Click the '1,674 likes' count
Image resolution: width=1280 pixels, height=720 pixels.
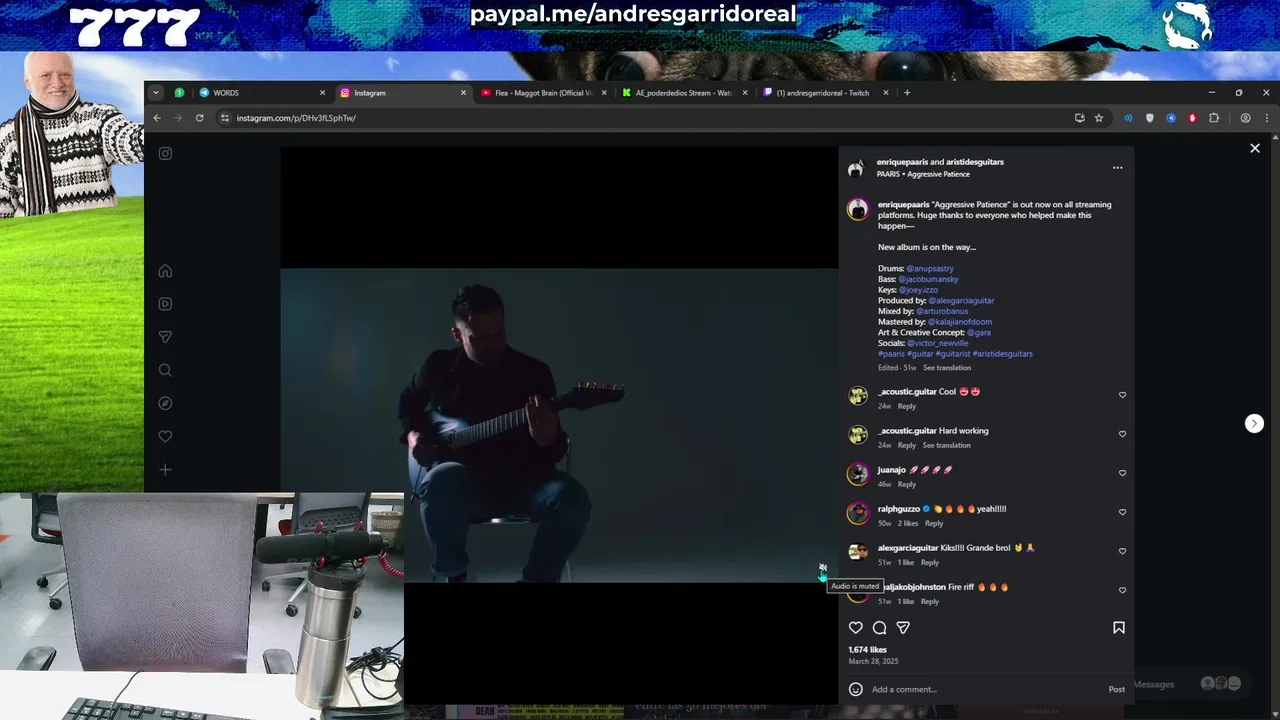click(x=867, y=650)
